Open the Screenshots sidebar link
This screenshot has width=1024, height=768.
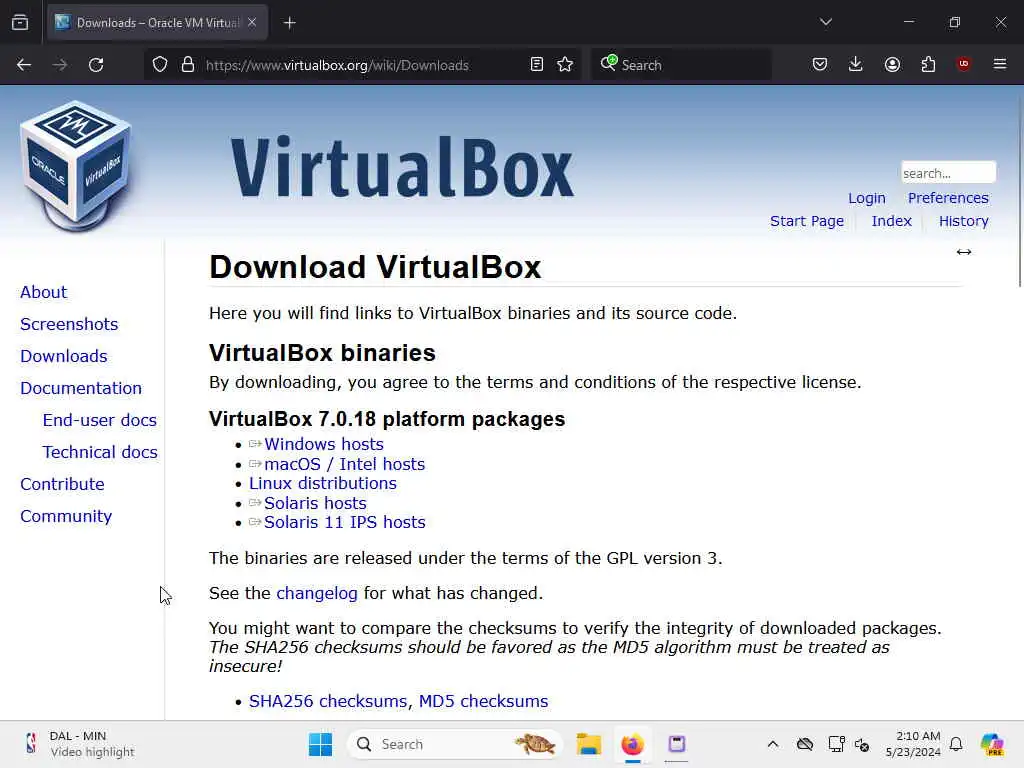click(x=69, y=324)
